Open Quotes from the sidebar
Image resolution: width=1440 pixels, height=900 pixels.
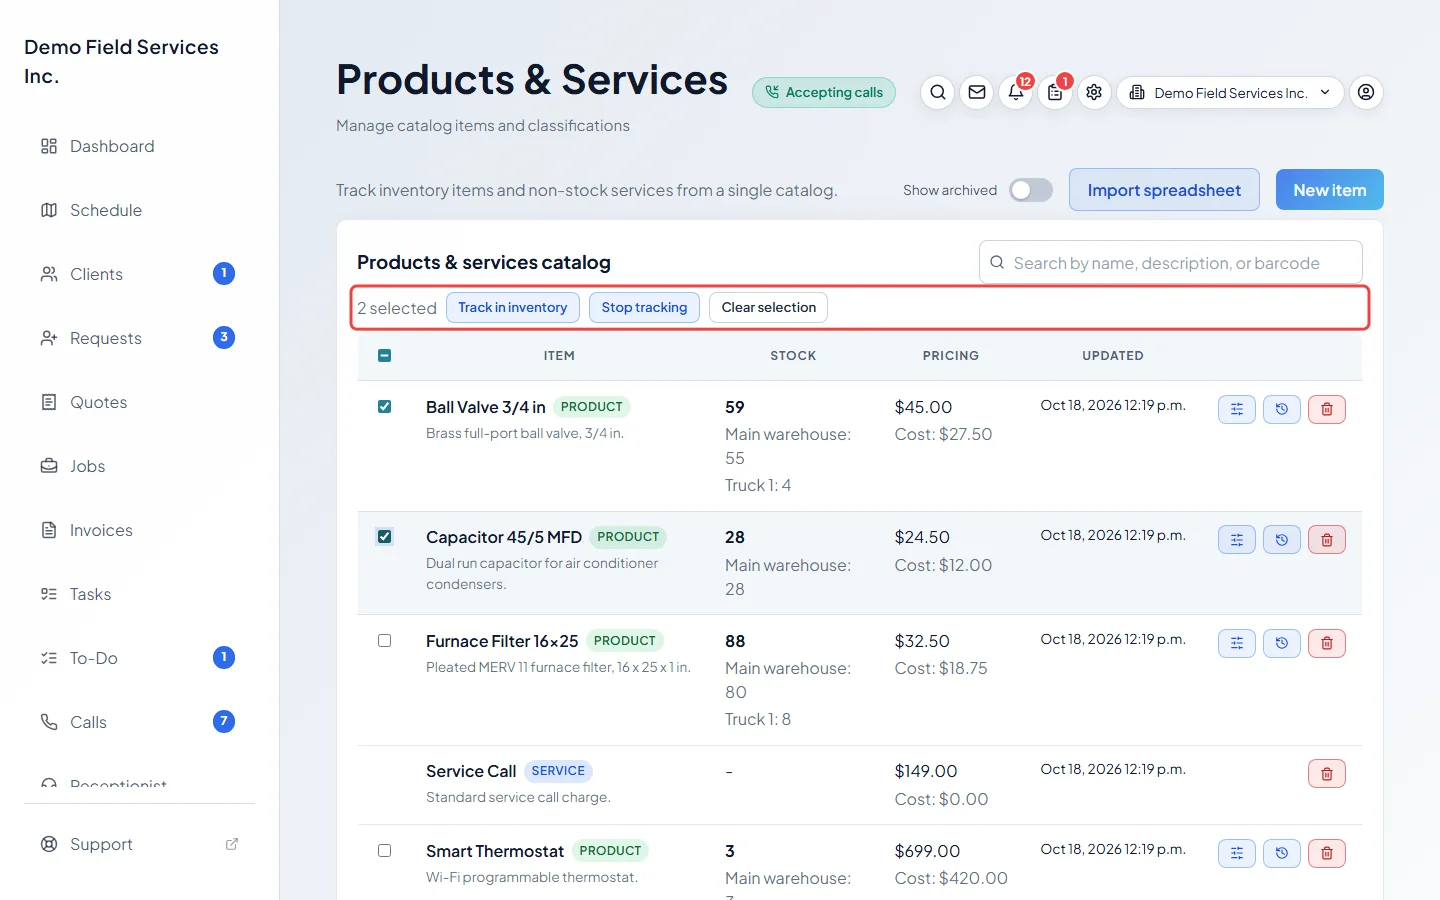tap(139, 402)
